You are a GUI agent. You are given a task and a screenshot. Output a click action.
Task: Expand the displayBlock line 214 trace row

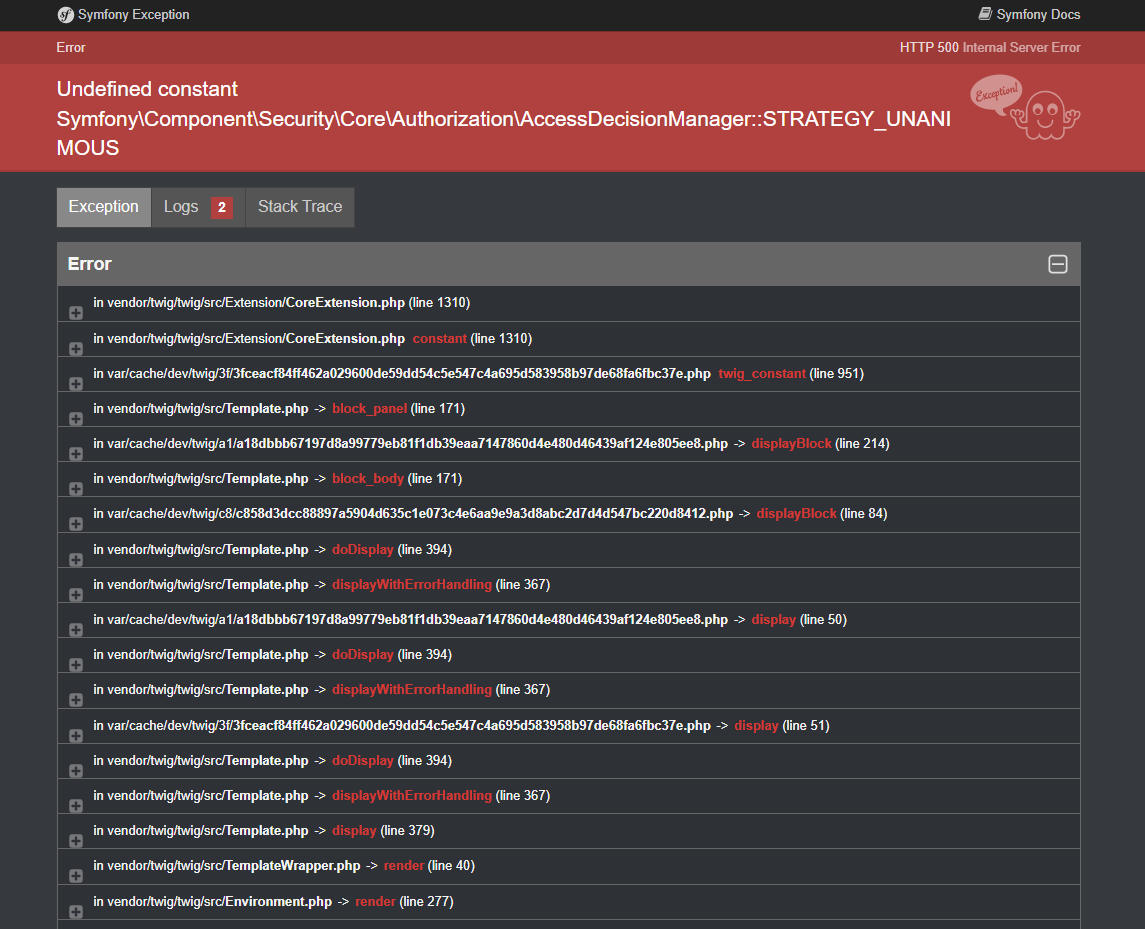[76, 454]
